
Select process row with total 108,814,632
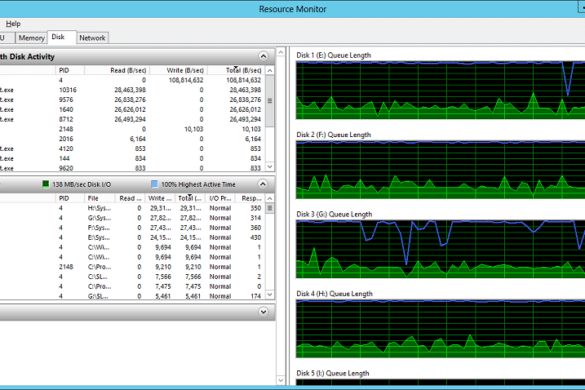[x=132, y=80]
